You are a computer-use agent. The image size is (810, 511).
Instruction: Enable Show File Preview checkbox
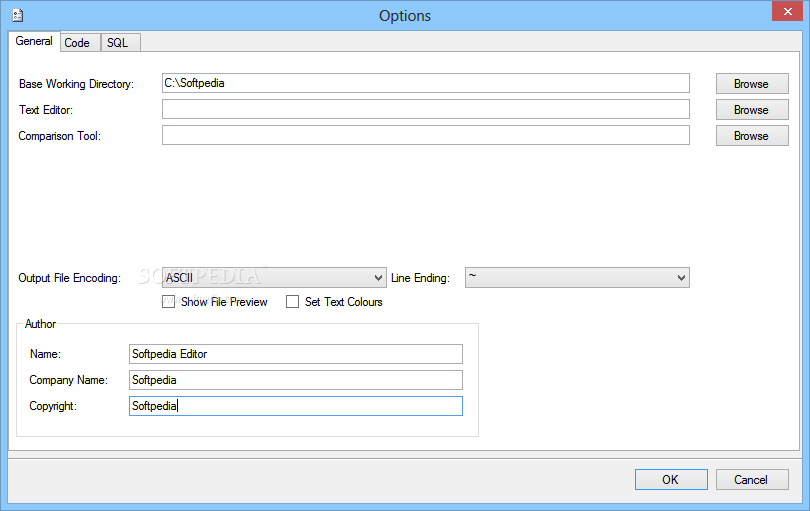pos(168,302)
